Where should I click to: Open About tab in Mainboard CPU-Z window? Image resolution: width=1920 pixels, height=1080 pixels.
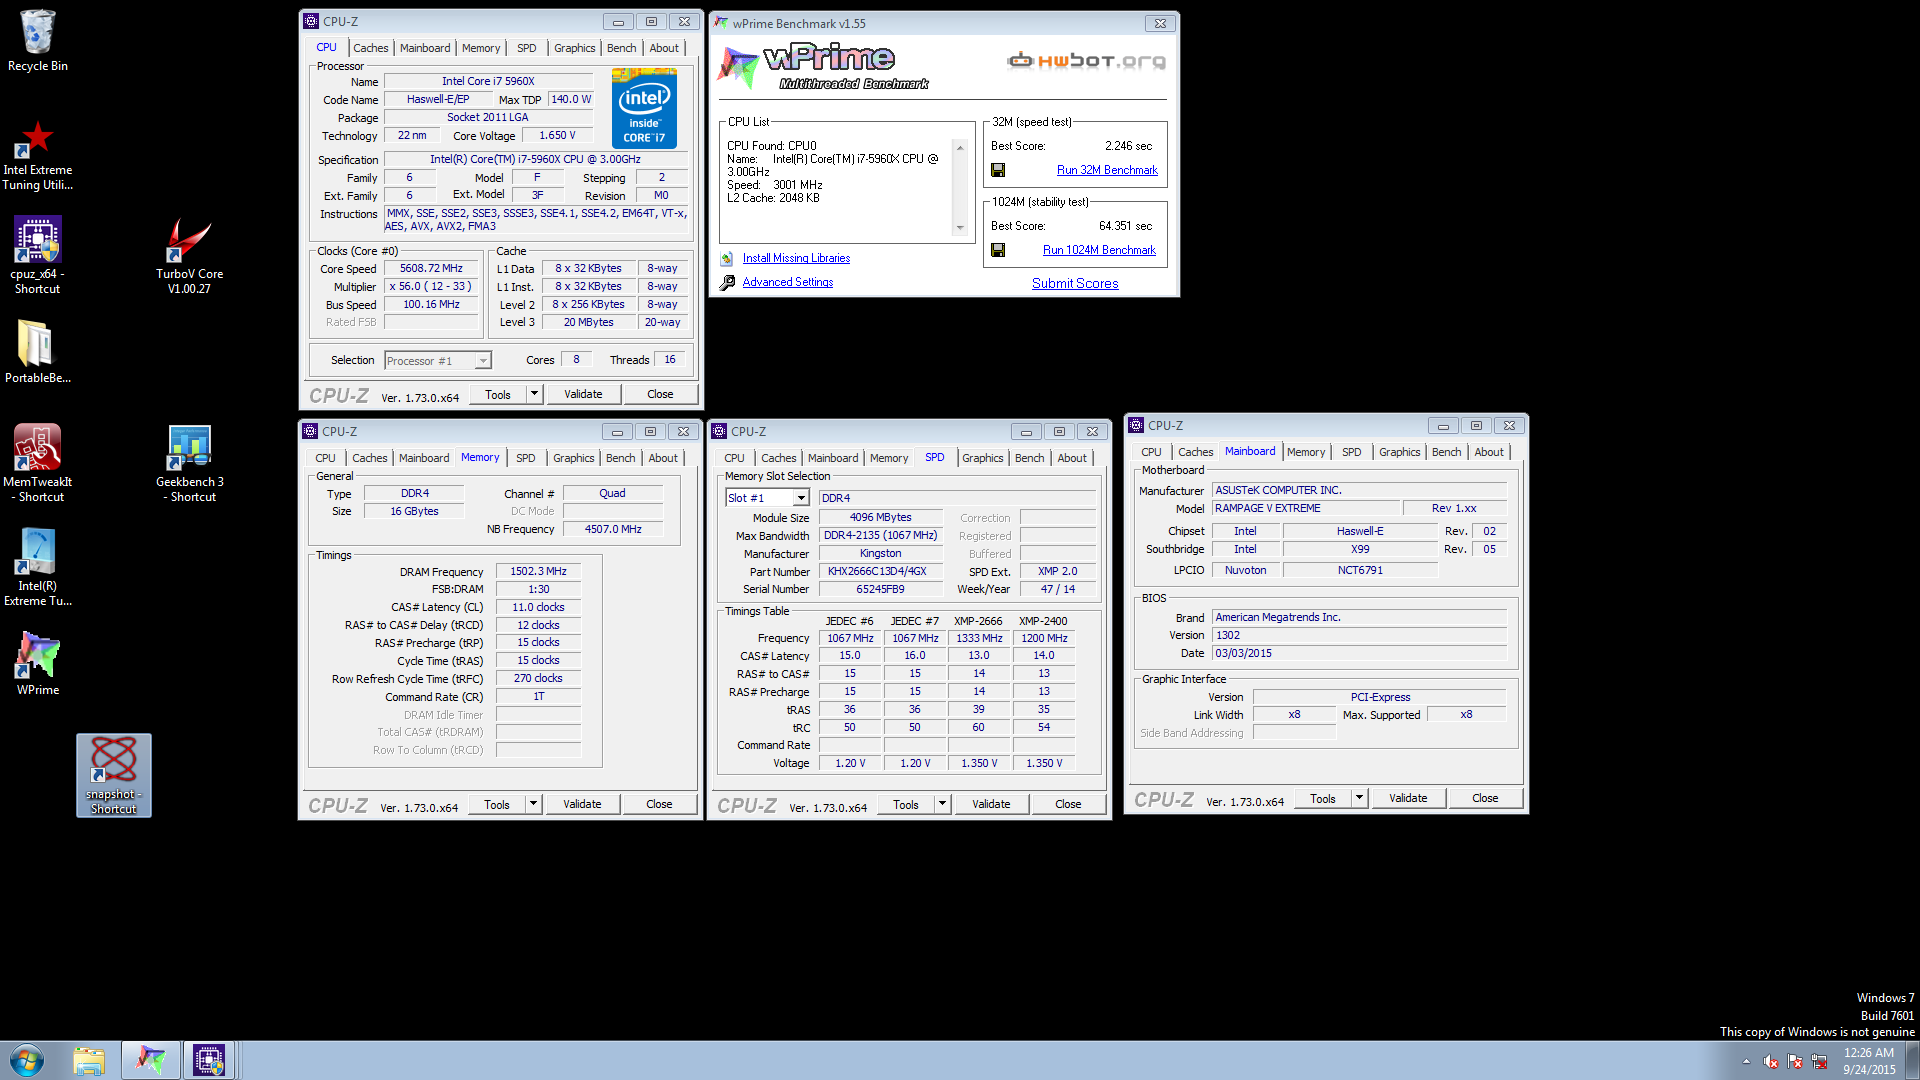(1489, 452)
